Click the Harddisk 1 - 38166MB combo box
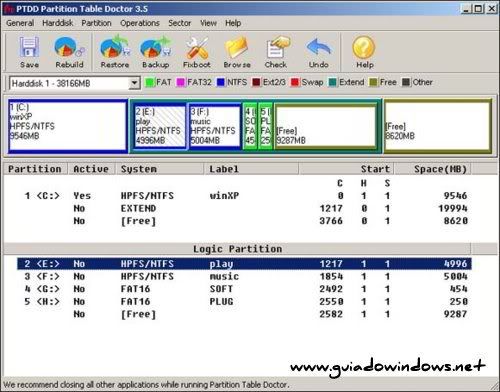500x392 pixels. coord(74,83)
